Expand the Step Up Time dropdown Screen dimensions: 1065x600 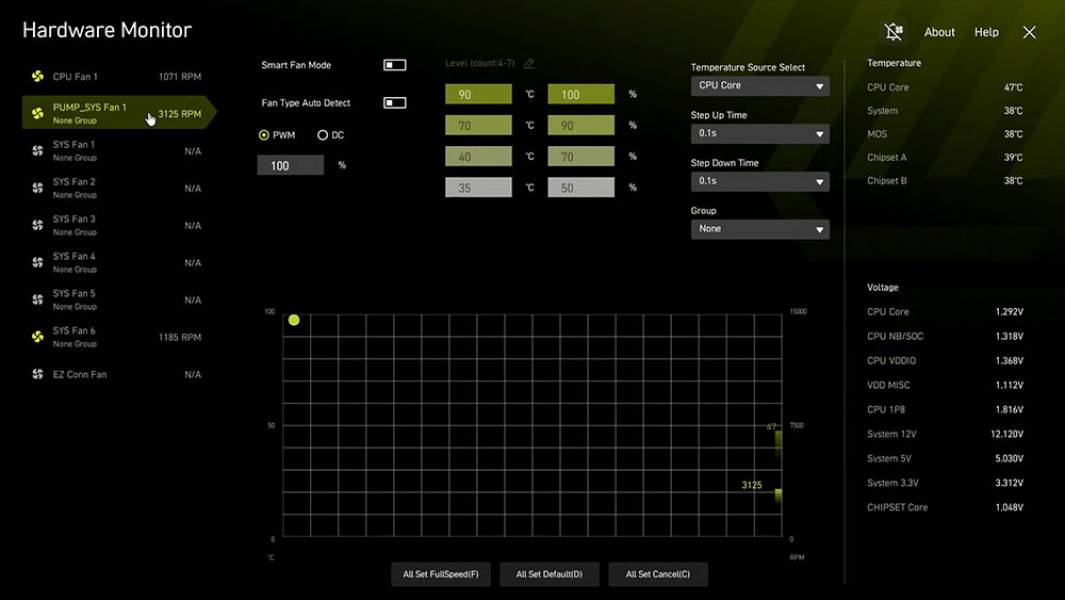(759, 133)
